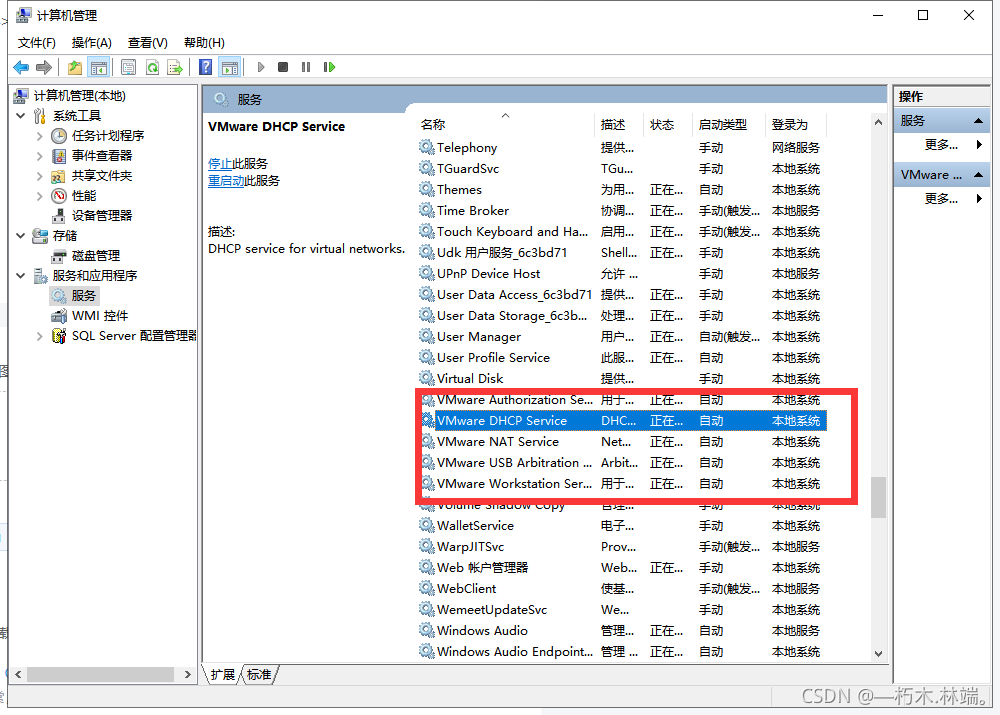The image size is (1000, 715).
Task: Click the Restart Service icon
Action: 329,67
